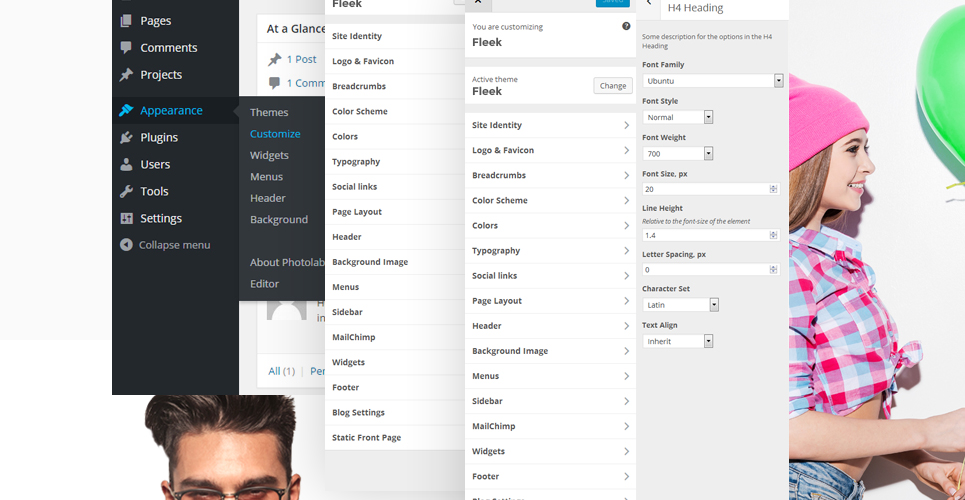Screen dimensions: 965x500
Task: Open Themes in the Appearance submenu
Action: coord(269,112)
